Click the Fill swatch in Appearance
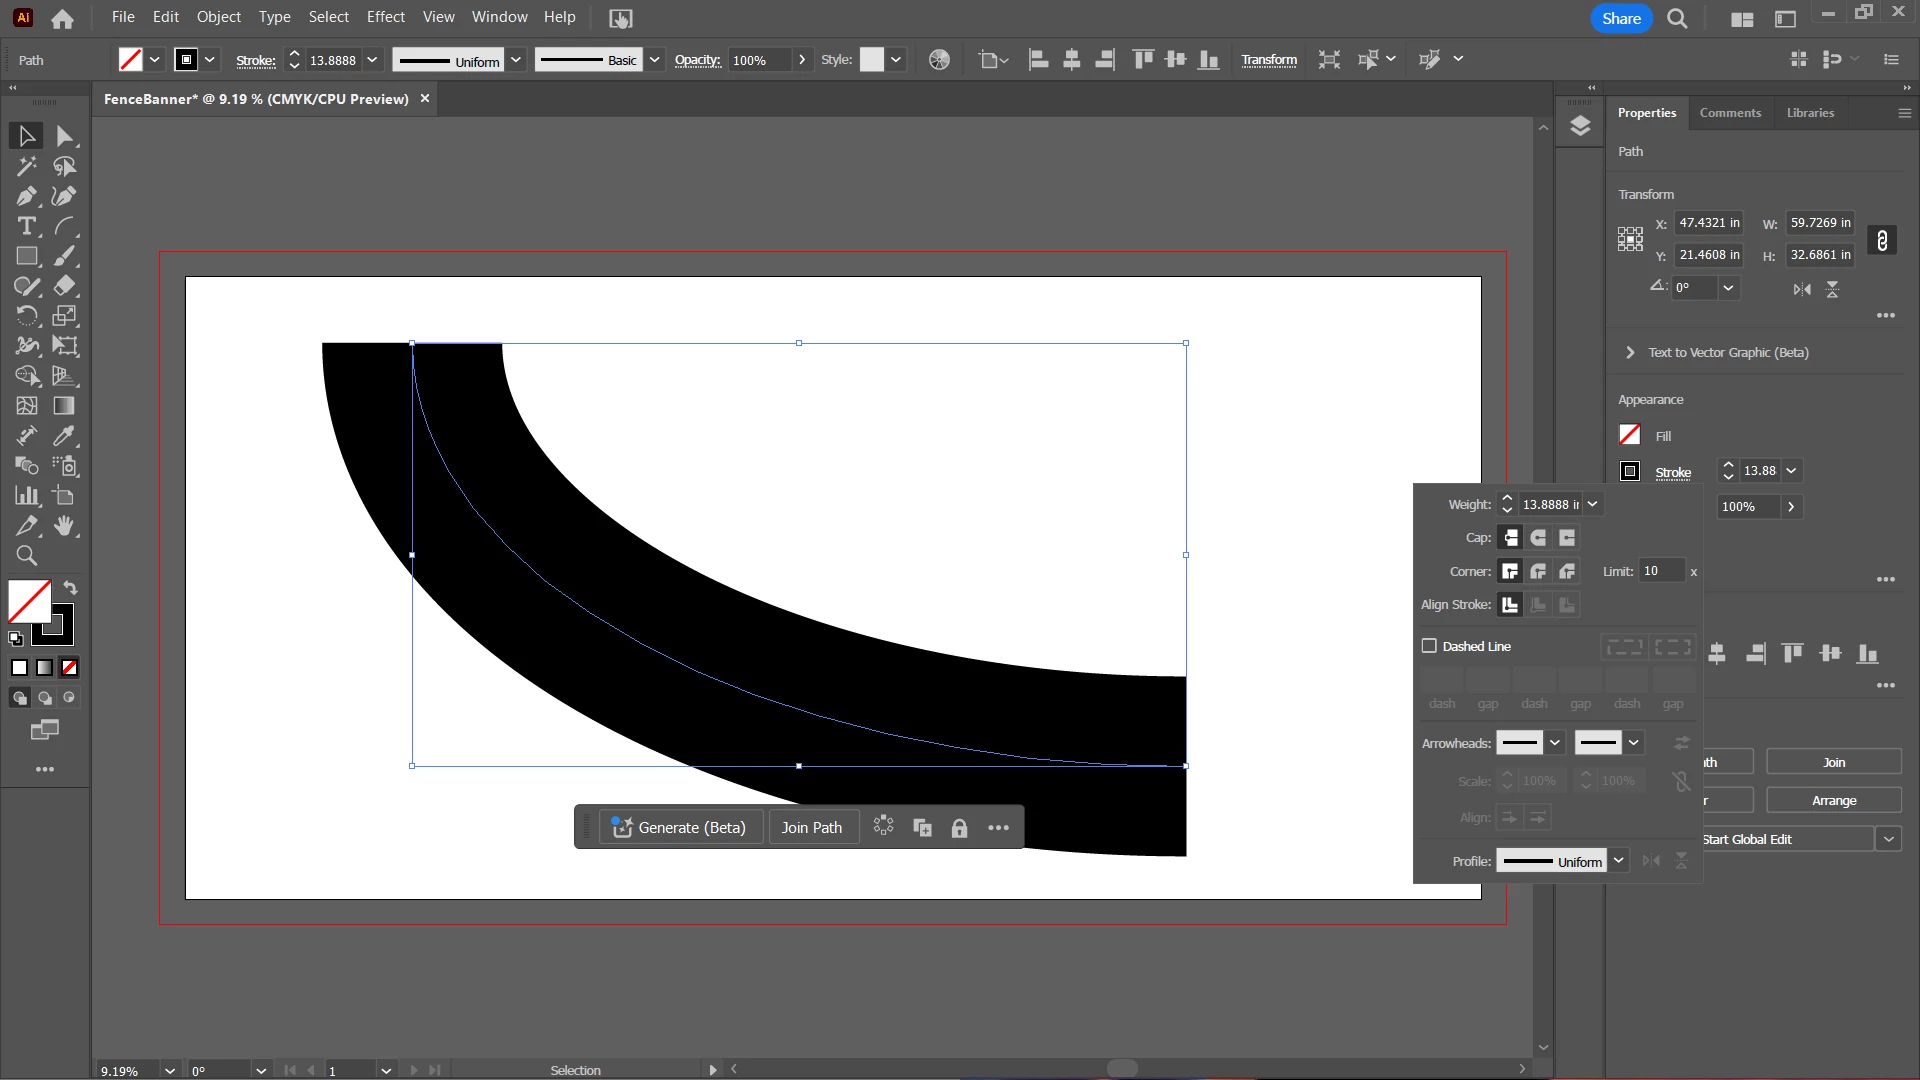This screenshot has width=1920, height=1080. 1630,435
